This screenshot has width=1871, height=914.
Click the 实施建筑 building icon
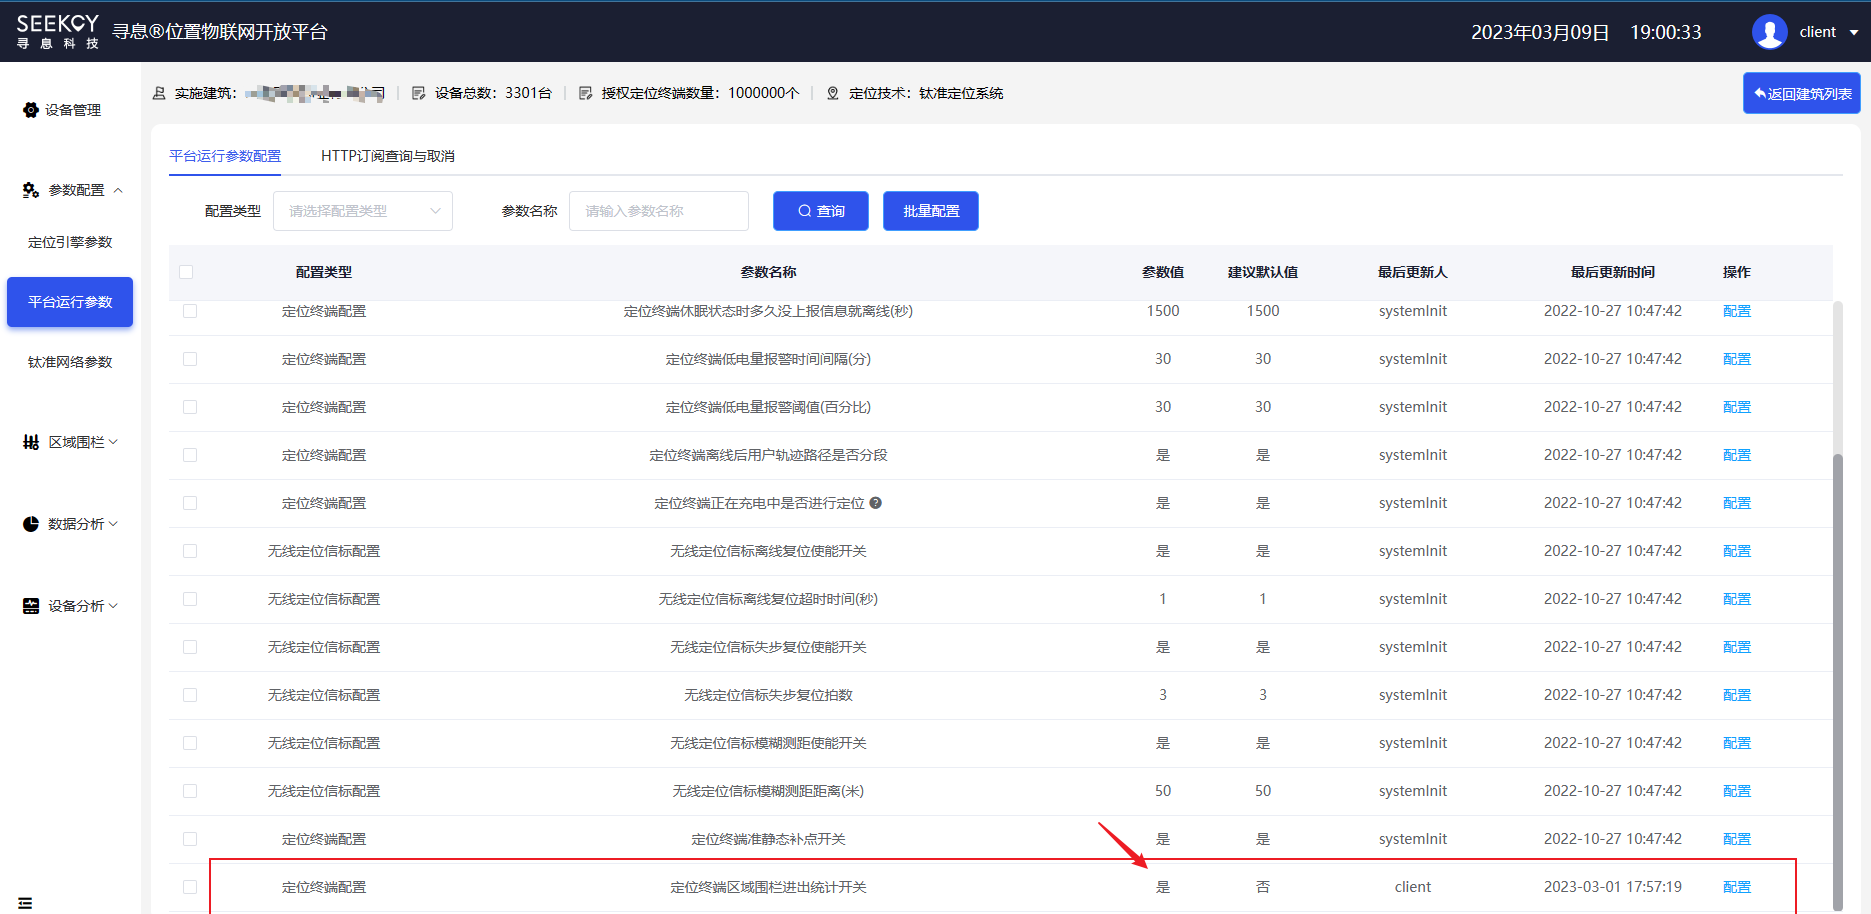click(159, 93)
